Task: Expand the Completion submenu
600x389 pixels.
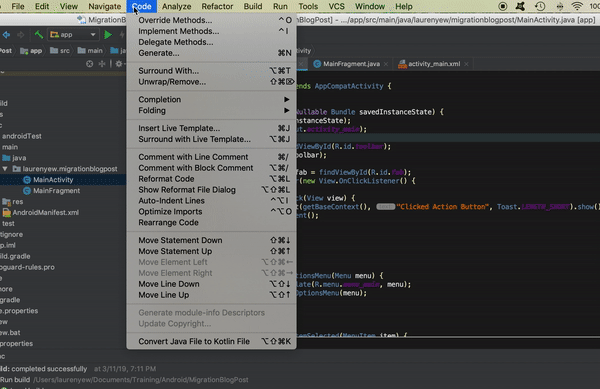Action: coord(211,99)
